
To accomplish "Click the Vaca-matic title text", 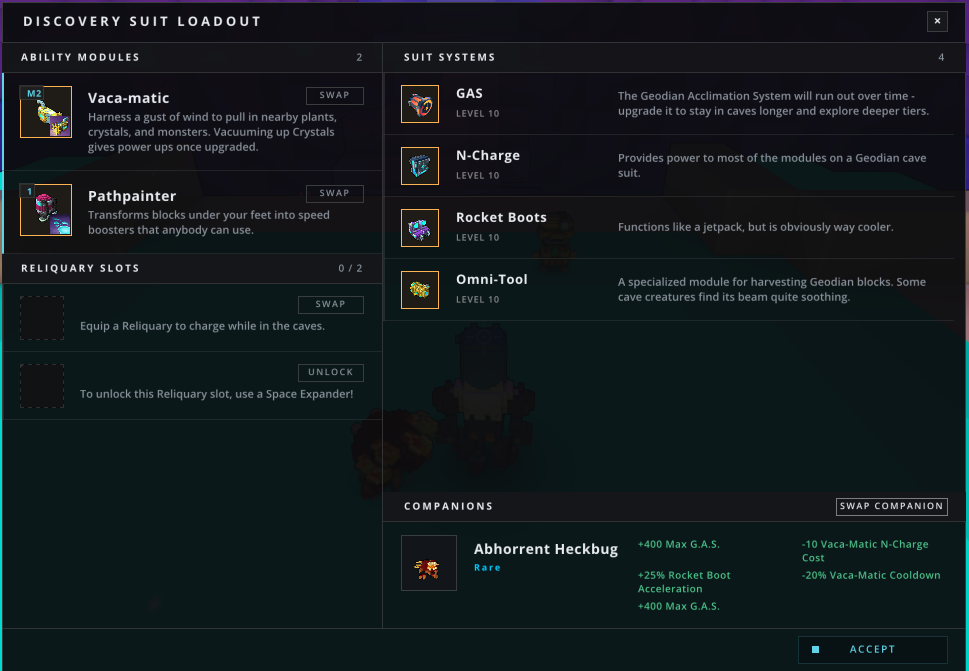I will point(129,98).
